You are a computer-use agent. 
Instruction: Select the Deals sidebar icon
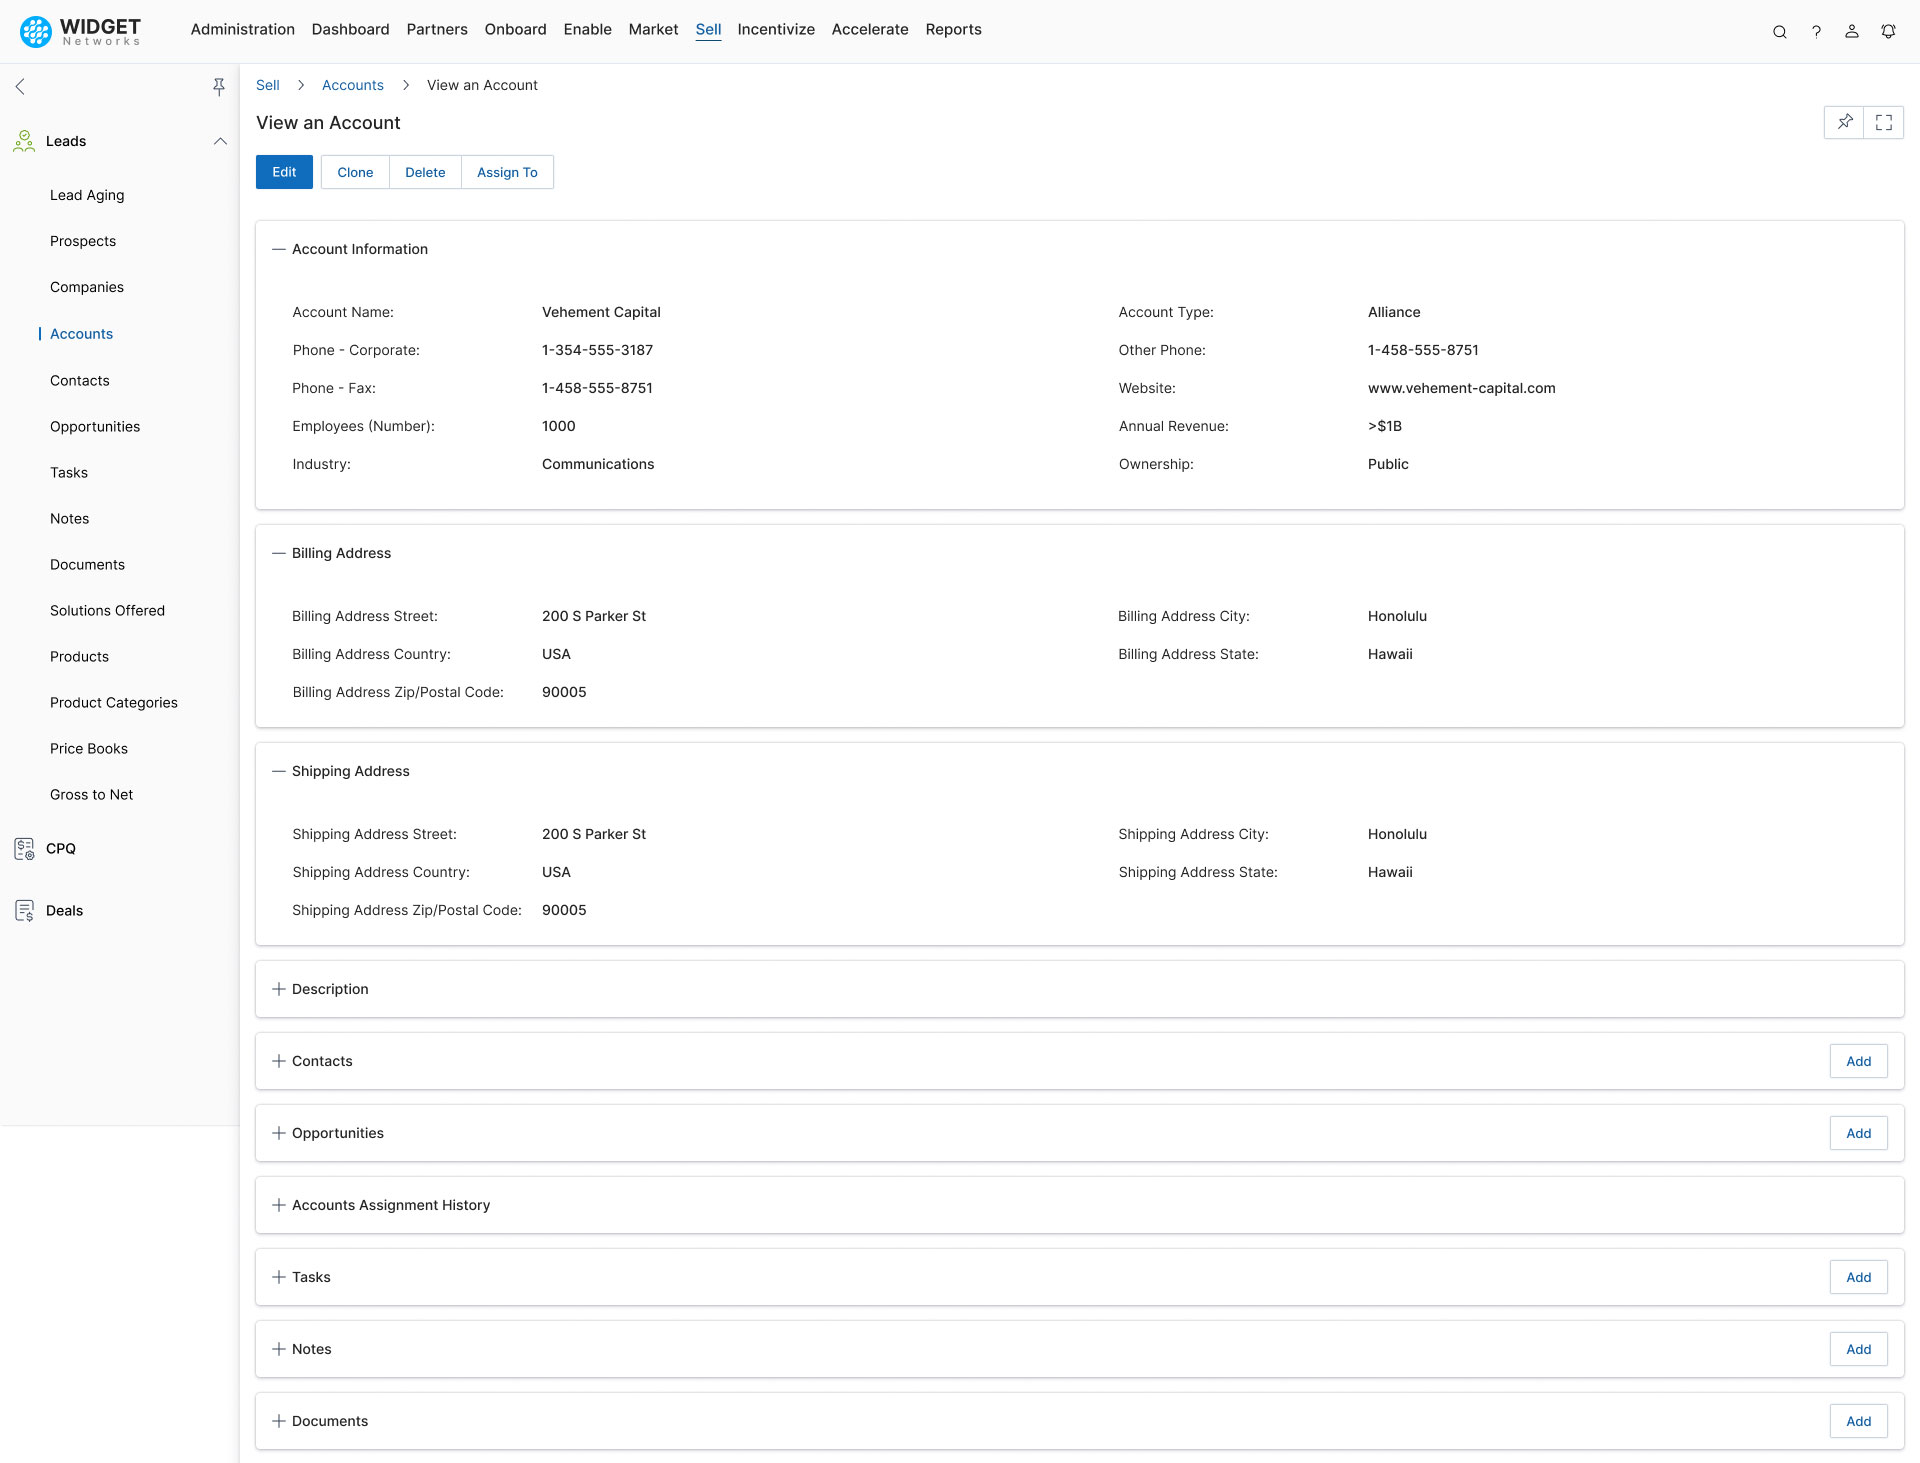click(x=23, y=911)
